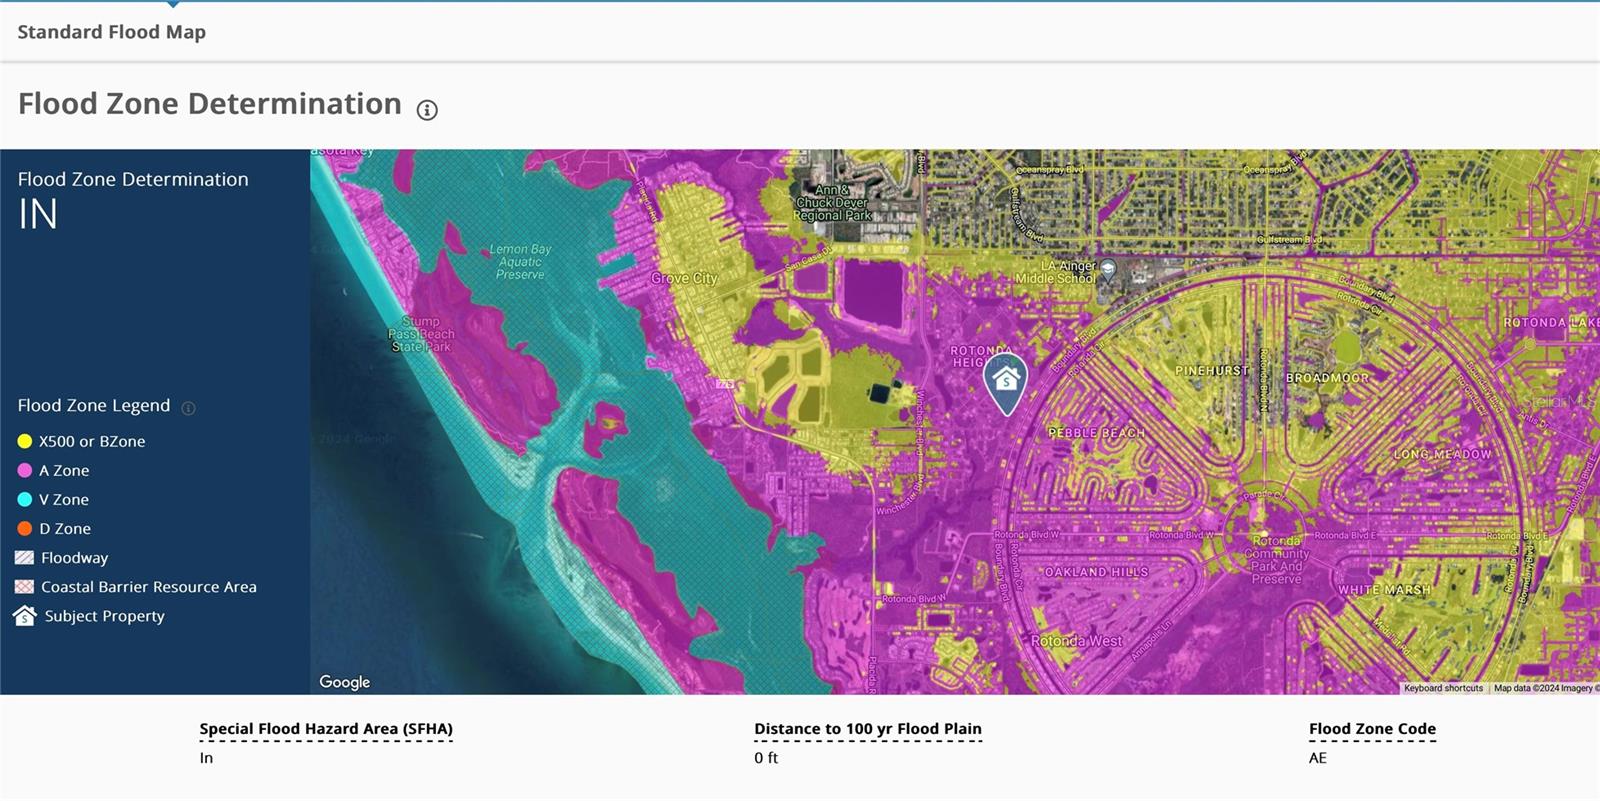Click the PINEHURST neighborhood label
Image resolution: width=1600 pixels, height=801 pixels.
tap(1212, 370)
